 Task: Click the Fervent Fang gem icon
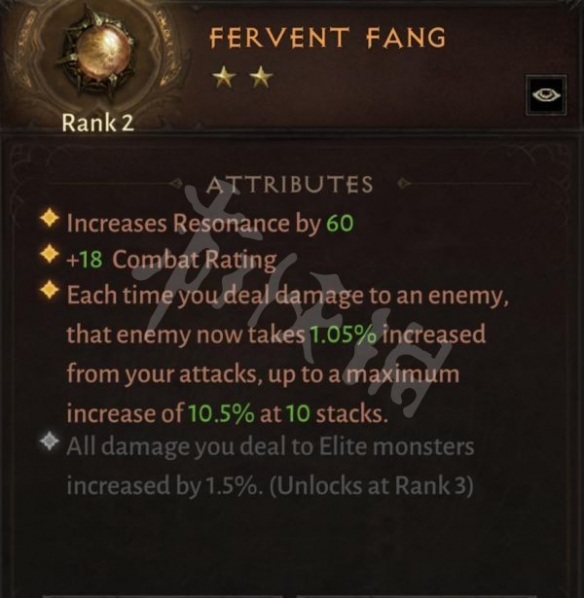(x=100, y=55)
